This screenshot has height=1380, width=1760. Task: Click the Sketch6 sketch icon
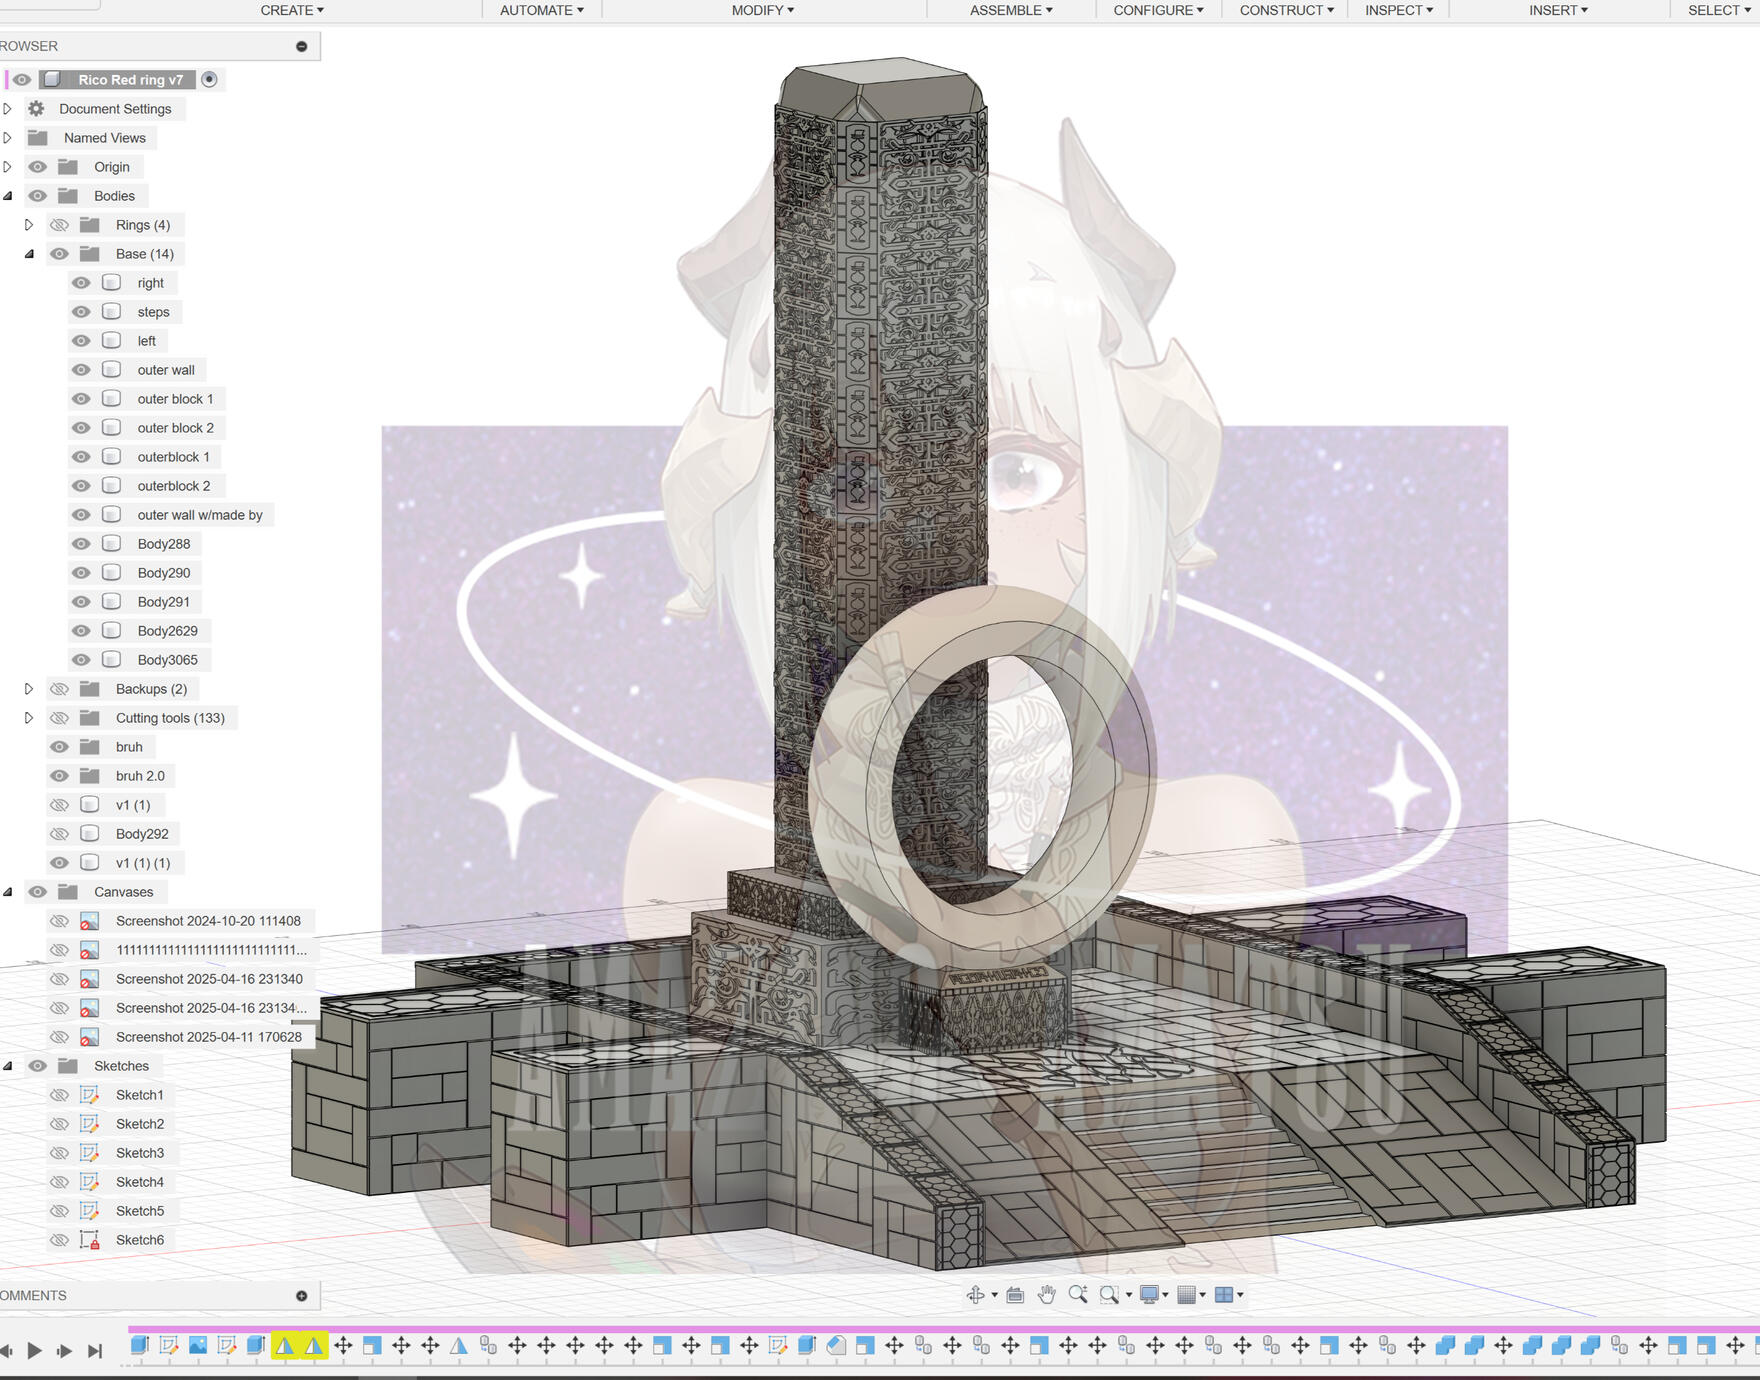click(89, 1240)
